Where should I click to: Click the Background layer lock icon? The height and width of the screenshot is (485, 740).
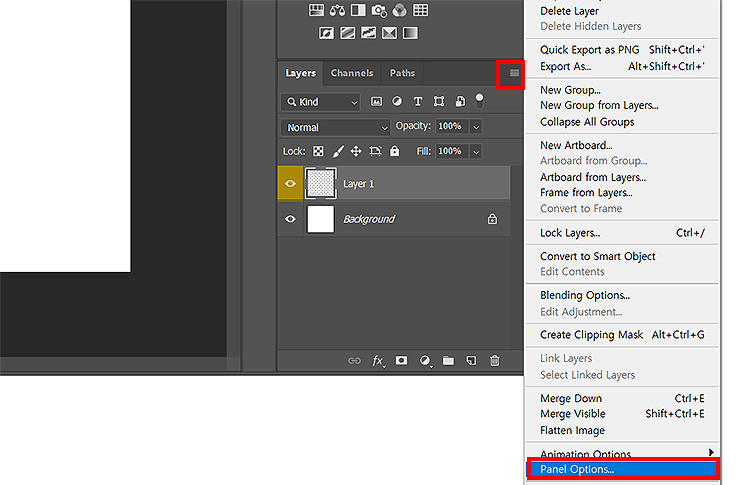click(x=492, y=219)
